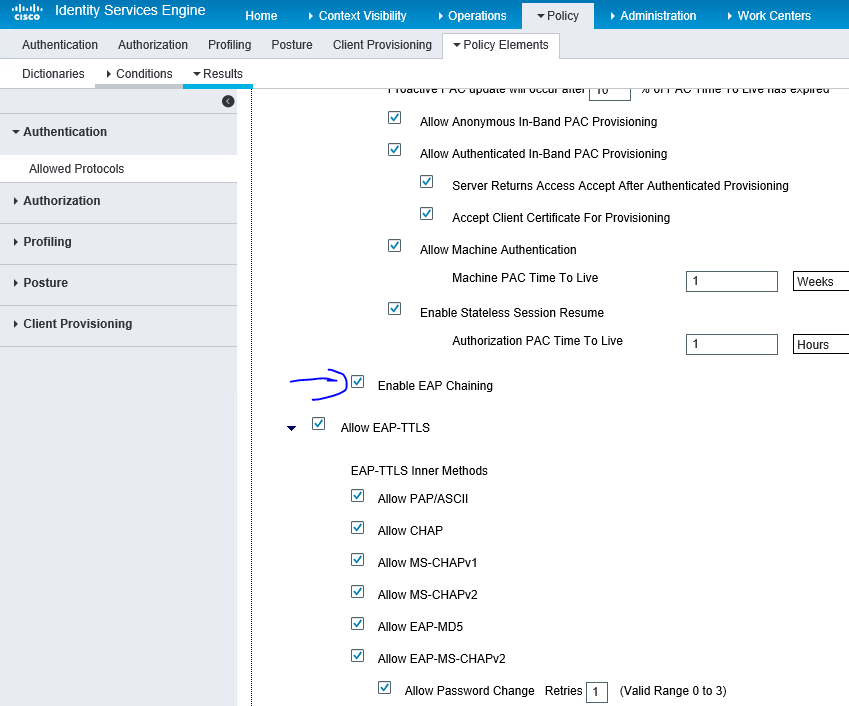Toggle Allow EAP-MS-CHAPv2 checkbox
849x706 pixels.
pyautogui.click(x=357, y=655)
